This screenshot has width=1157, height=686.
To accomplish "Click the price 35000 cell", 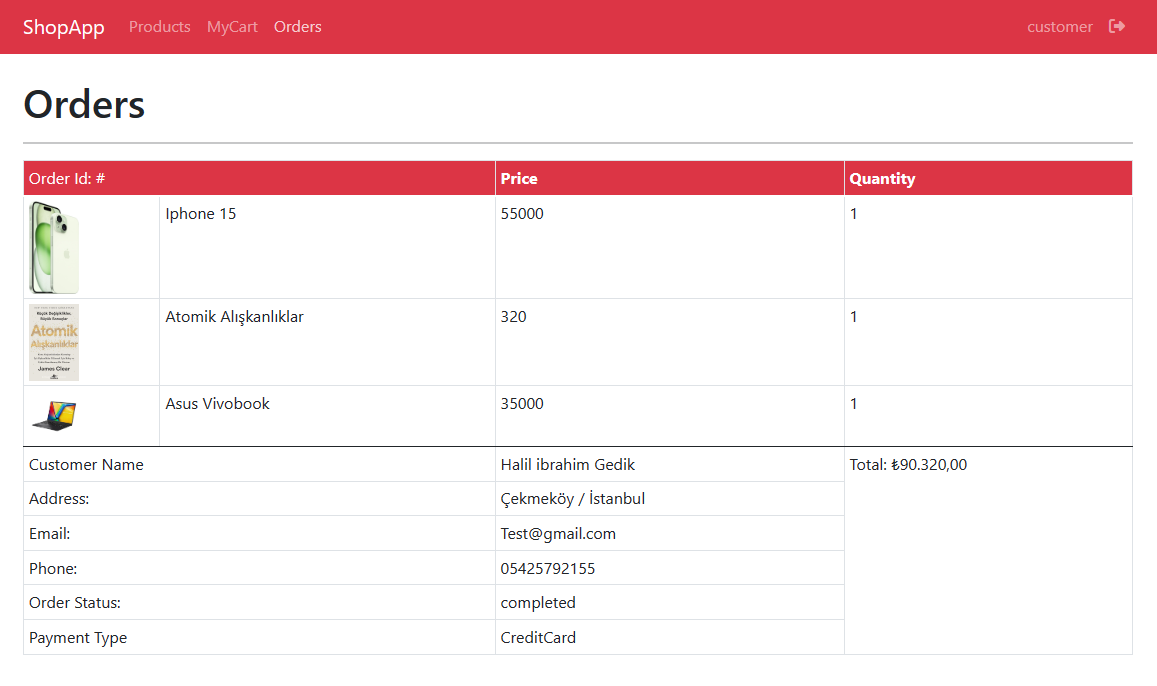I will pyautogui.click(x=669, y=416).
